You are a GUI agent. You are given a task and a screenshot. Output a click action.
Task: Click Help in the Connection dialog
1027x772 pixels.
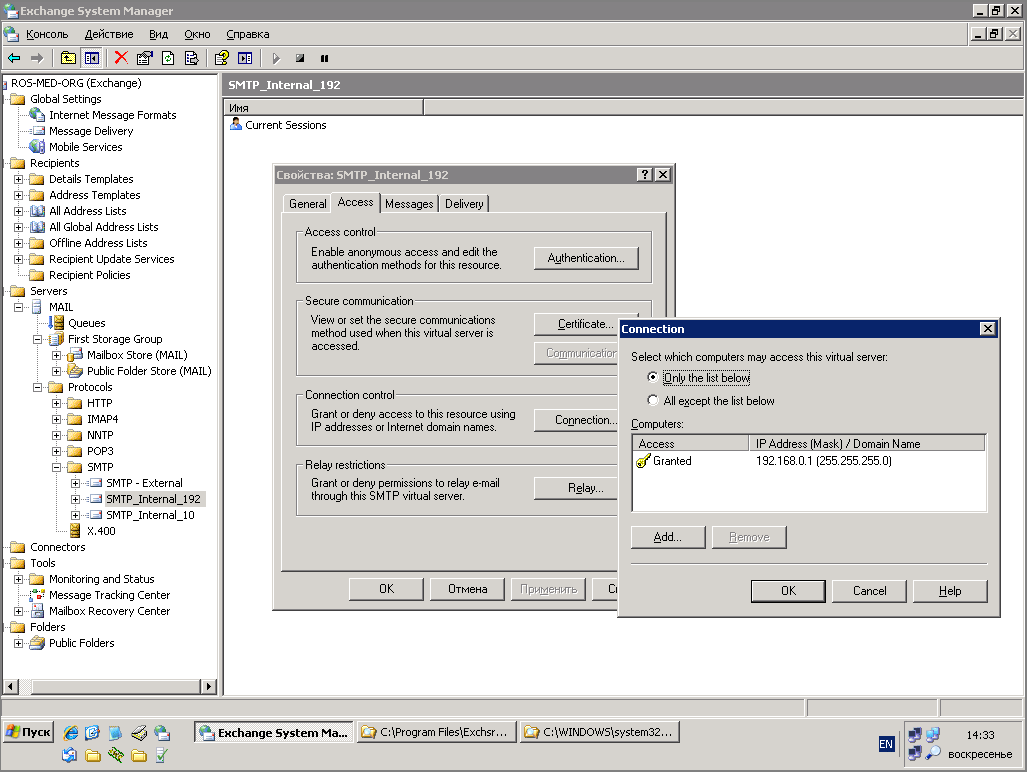950,591
